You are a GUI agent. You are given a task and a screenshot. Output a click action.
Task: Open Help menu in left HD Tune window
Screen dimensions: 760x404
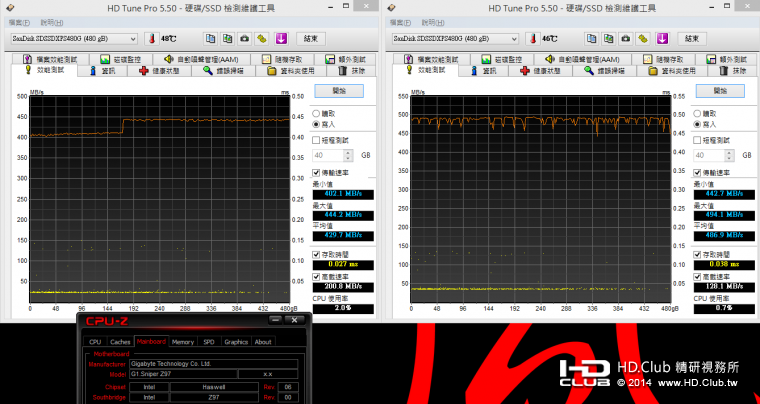[52, 23]
